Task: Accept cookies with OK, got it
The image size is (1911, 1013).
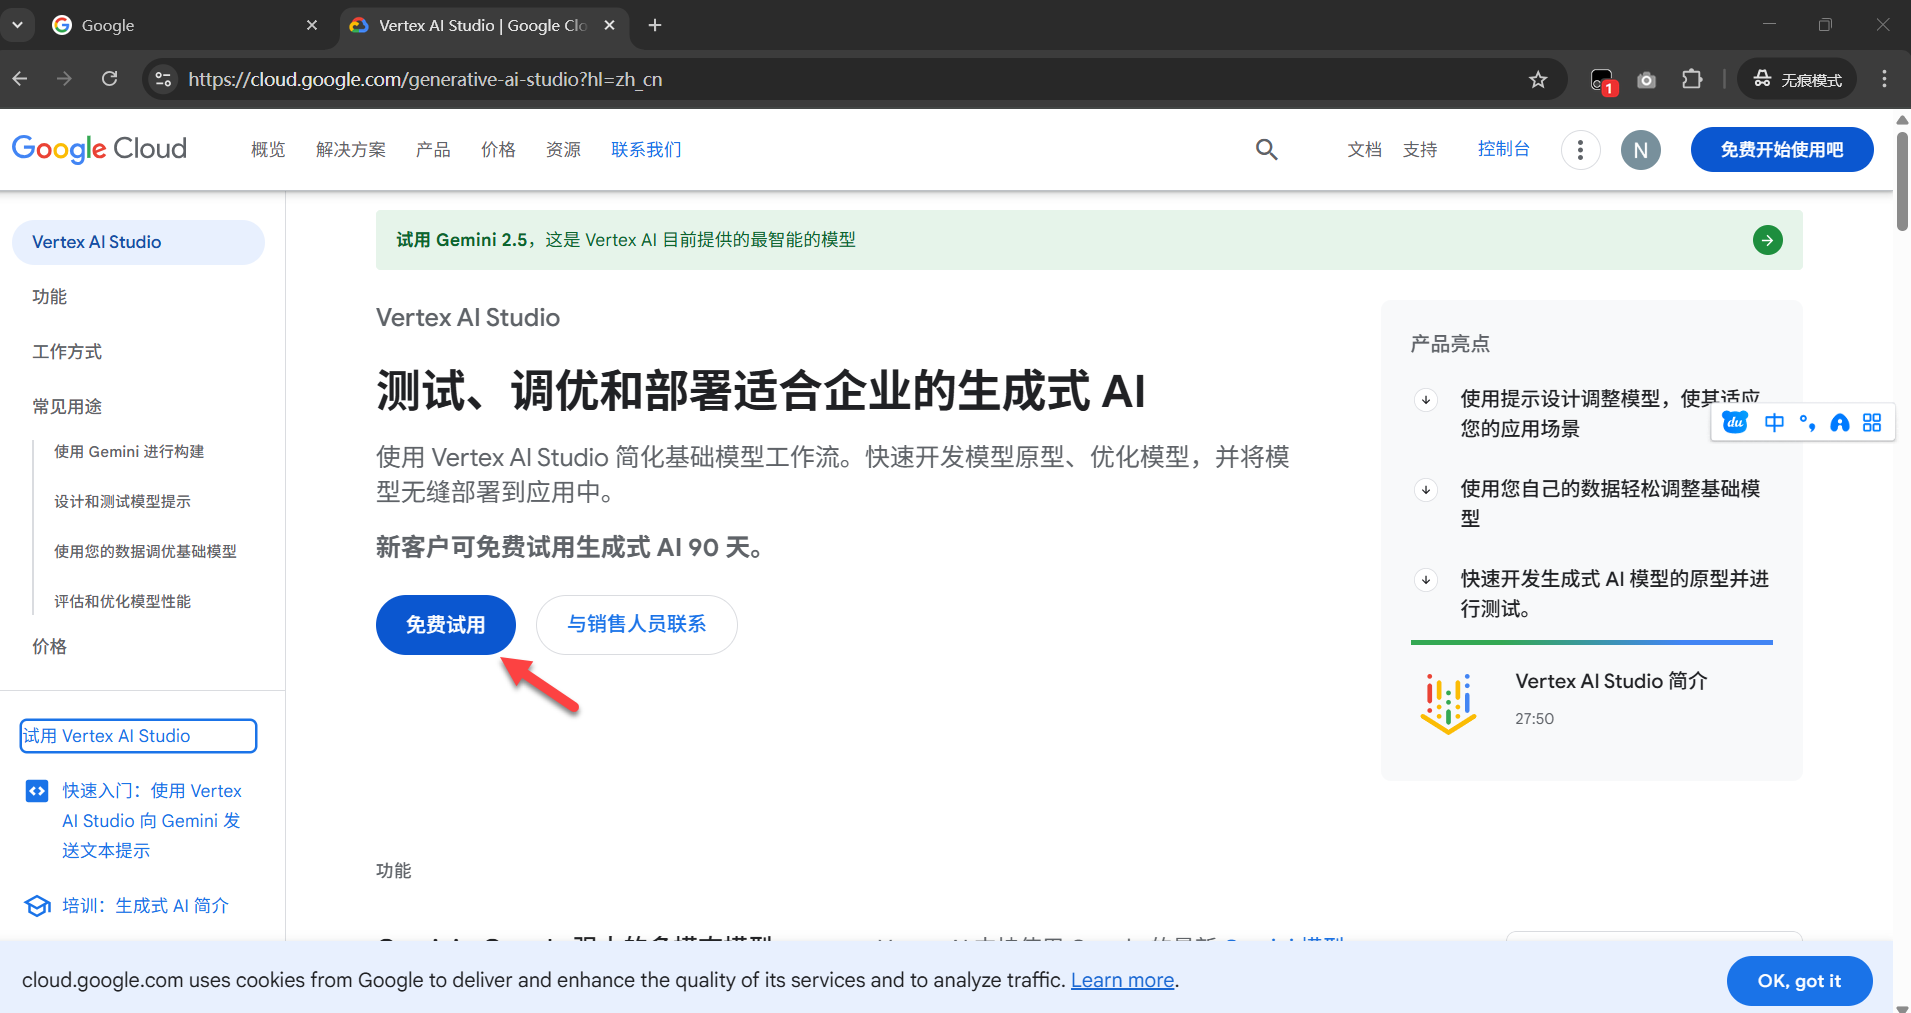Action: 1799,981
